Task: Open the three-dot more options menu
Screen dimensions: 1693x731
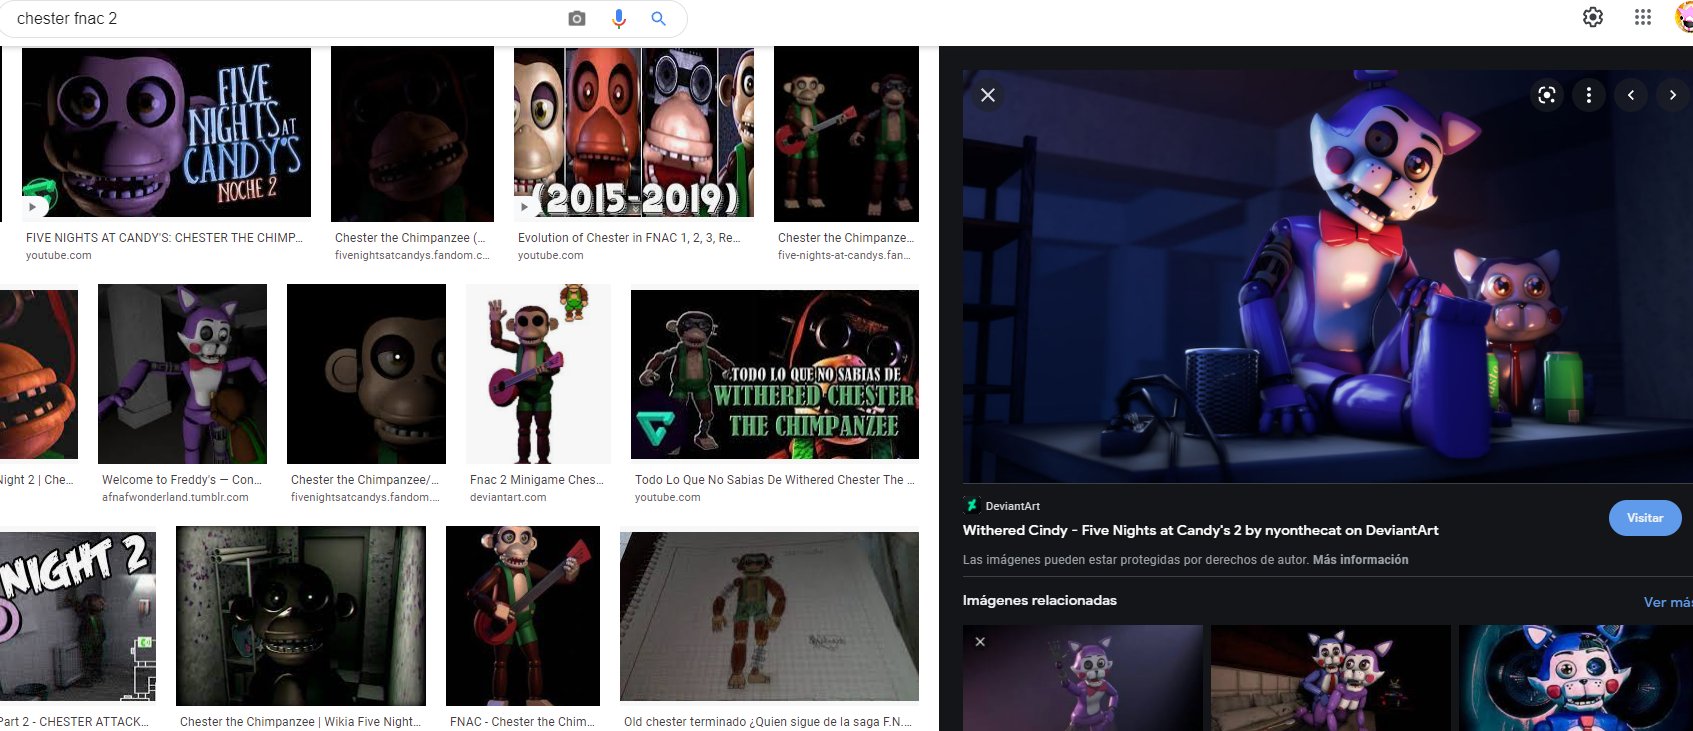Action: [x=1589, y=95]
